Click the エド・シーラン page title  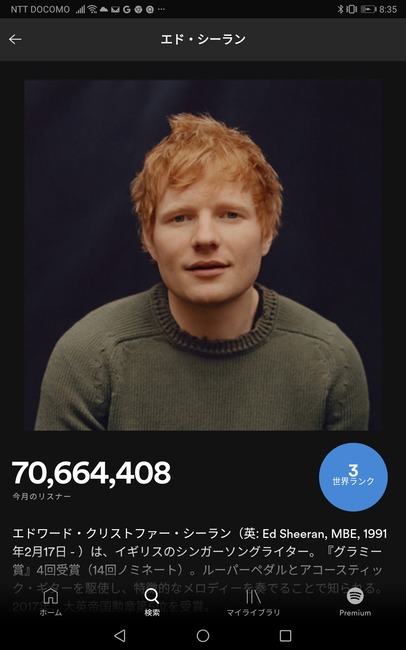203,39
